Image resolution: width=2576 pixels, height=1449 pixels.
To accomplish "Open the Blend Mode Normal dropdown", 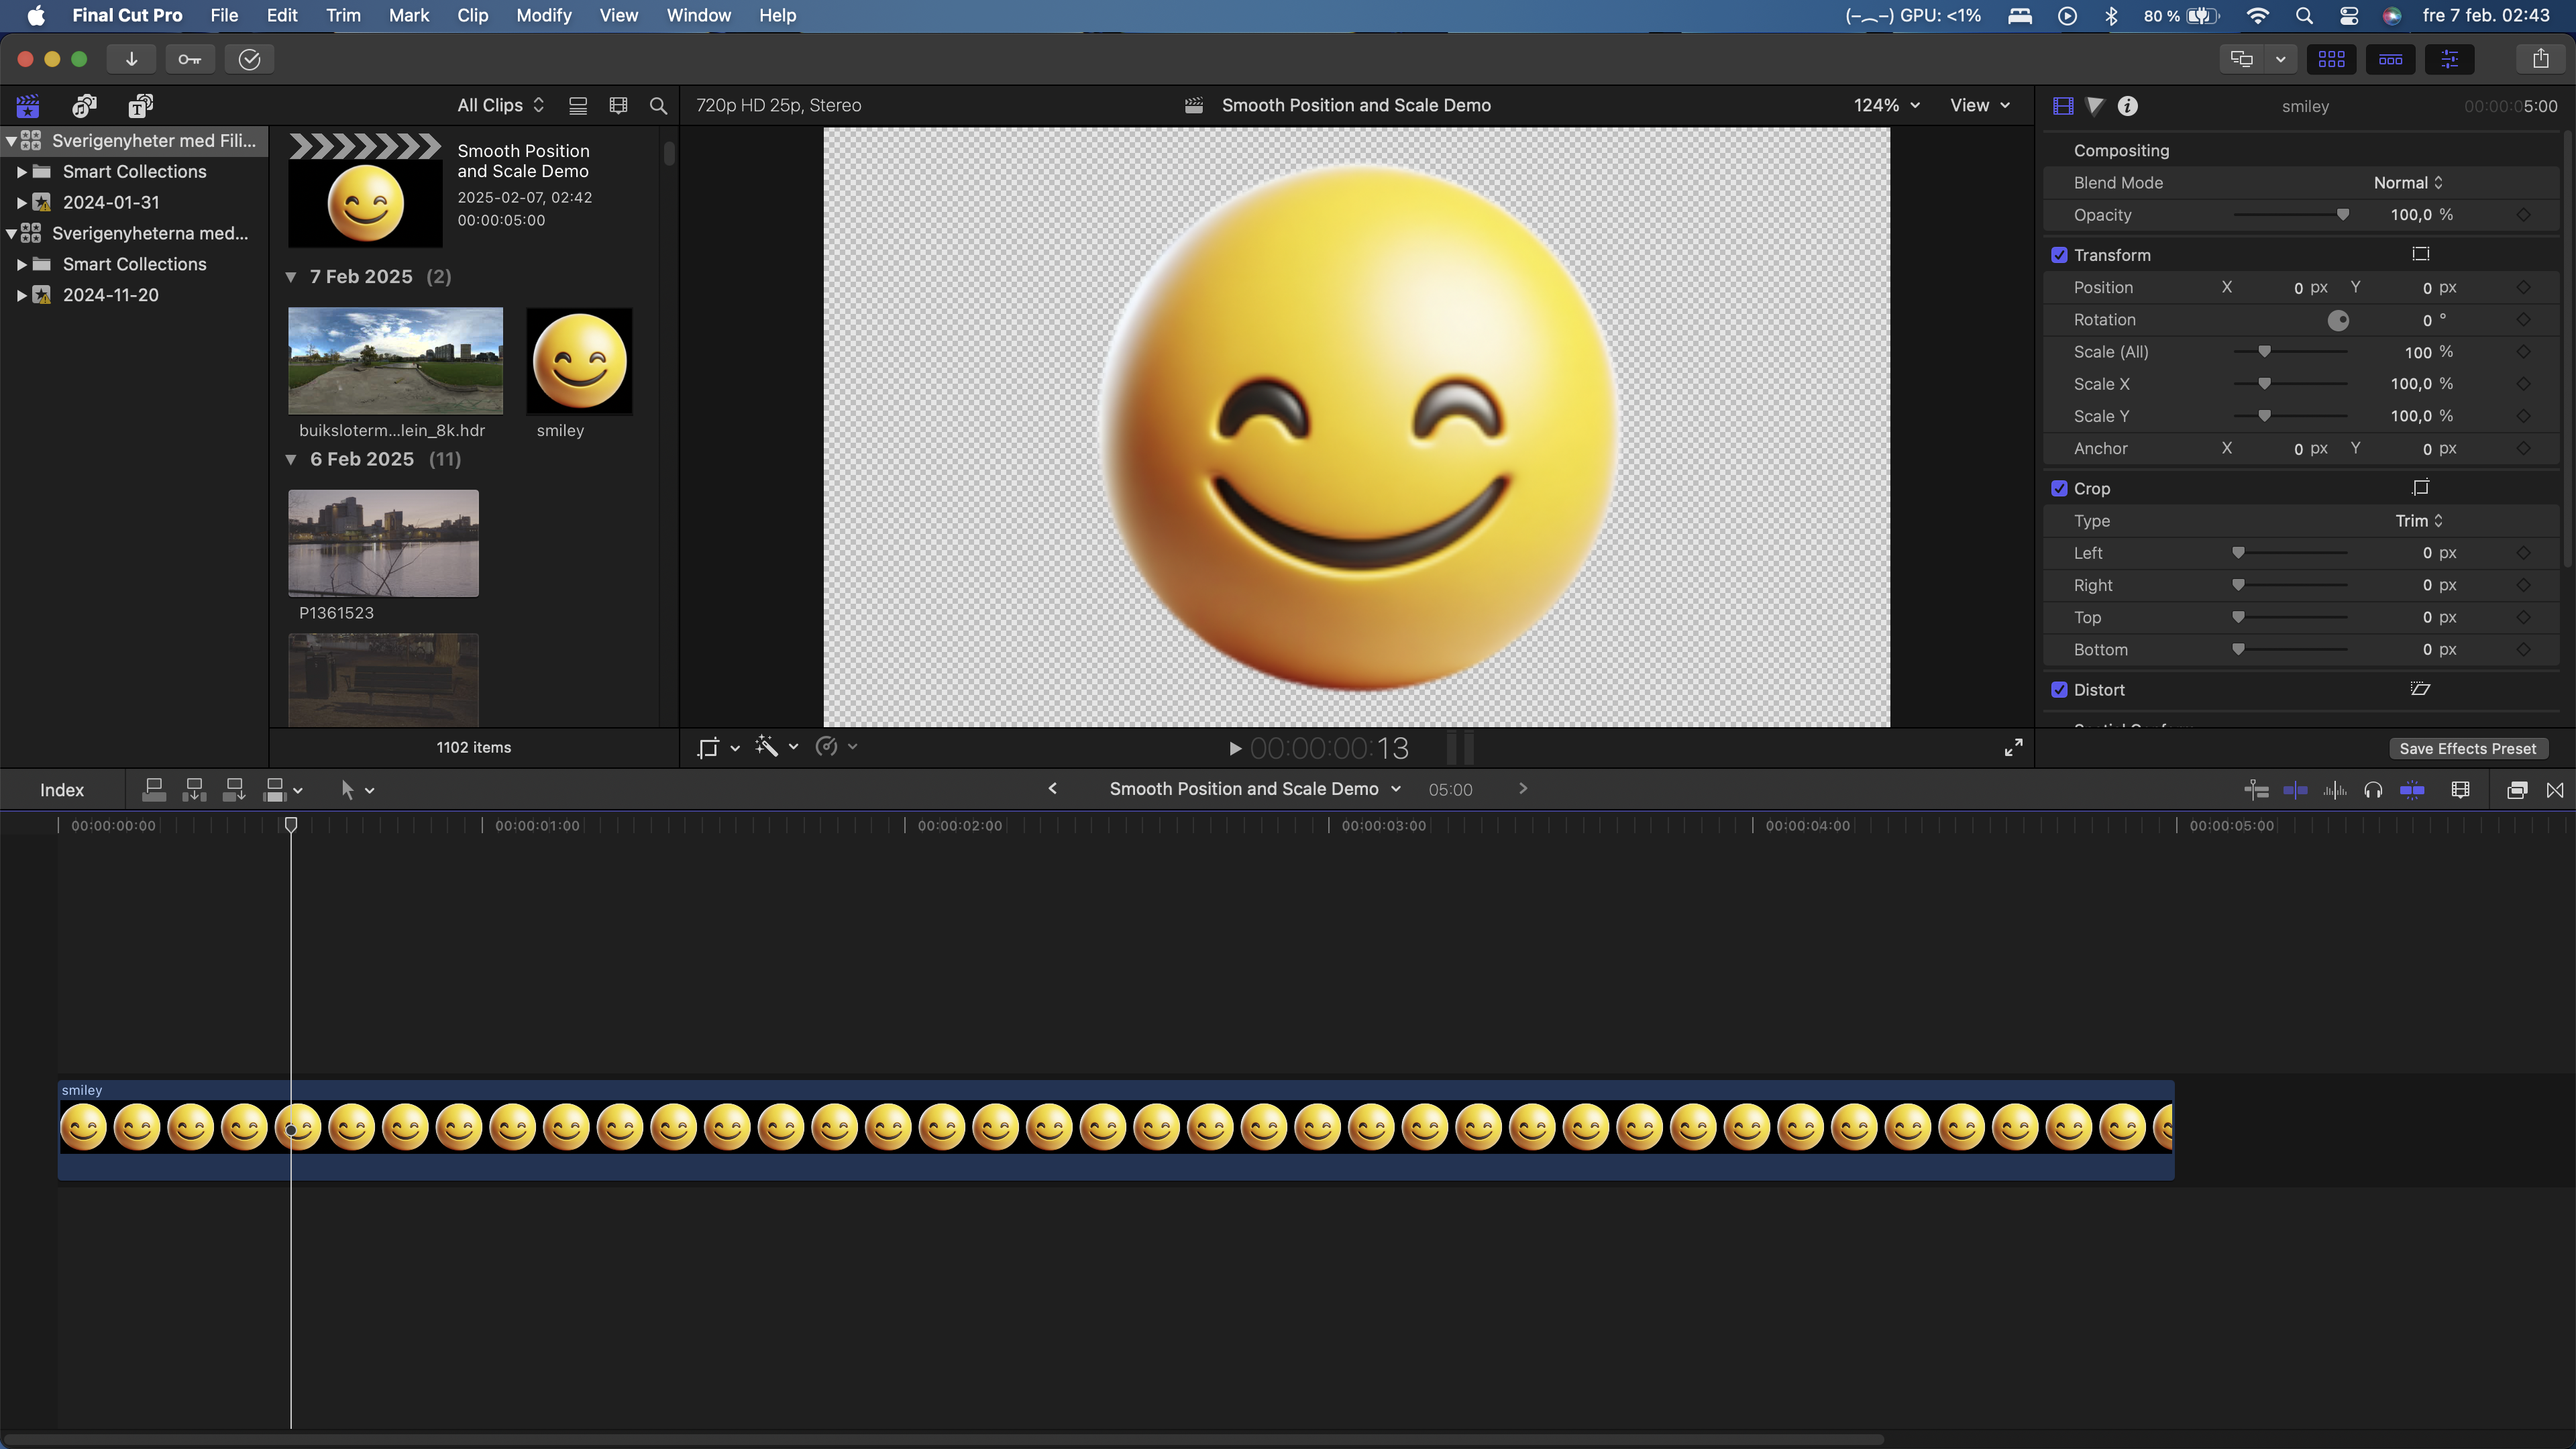I will 2408,183.
